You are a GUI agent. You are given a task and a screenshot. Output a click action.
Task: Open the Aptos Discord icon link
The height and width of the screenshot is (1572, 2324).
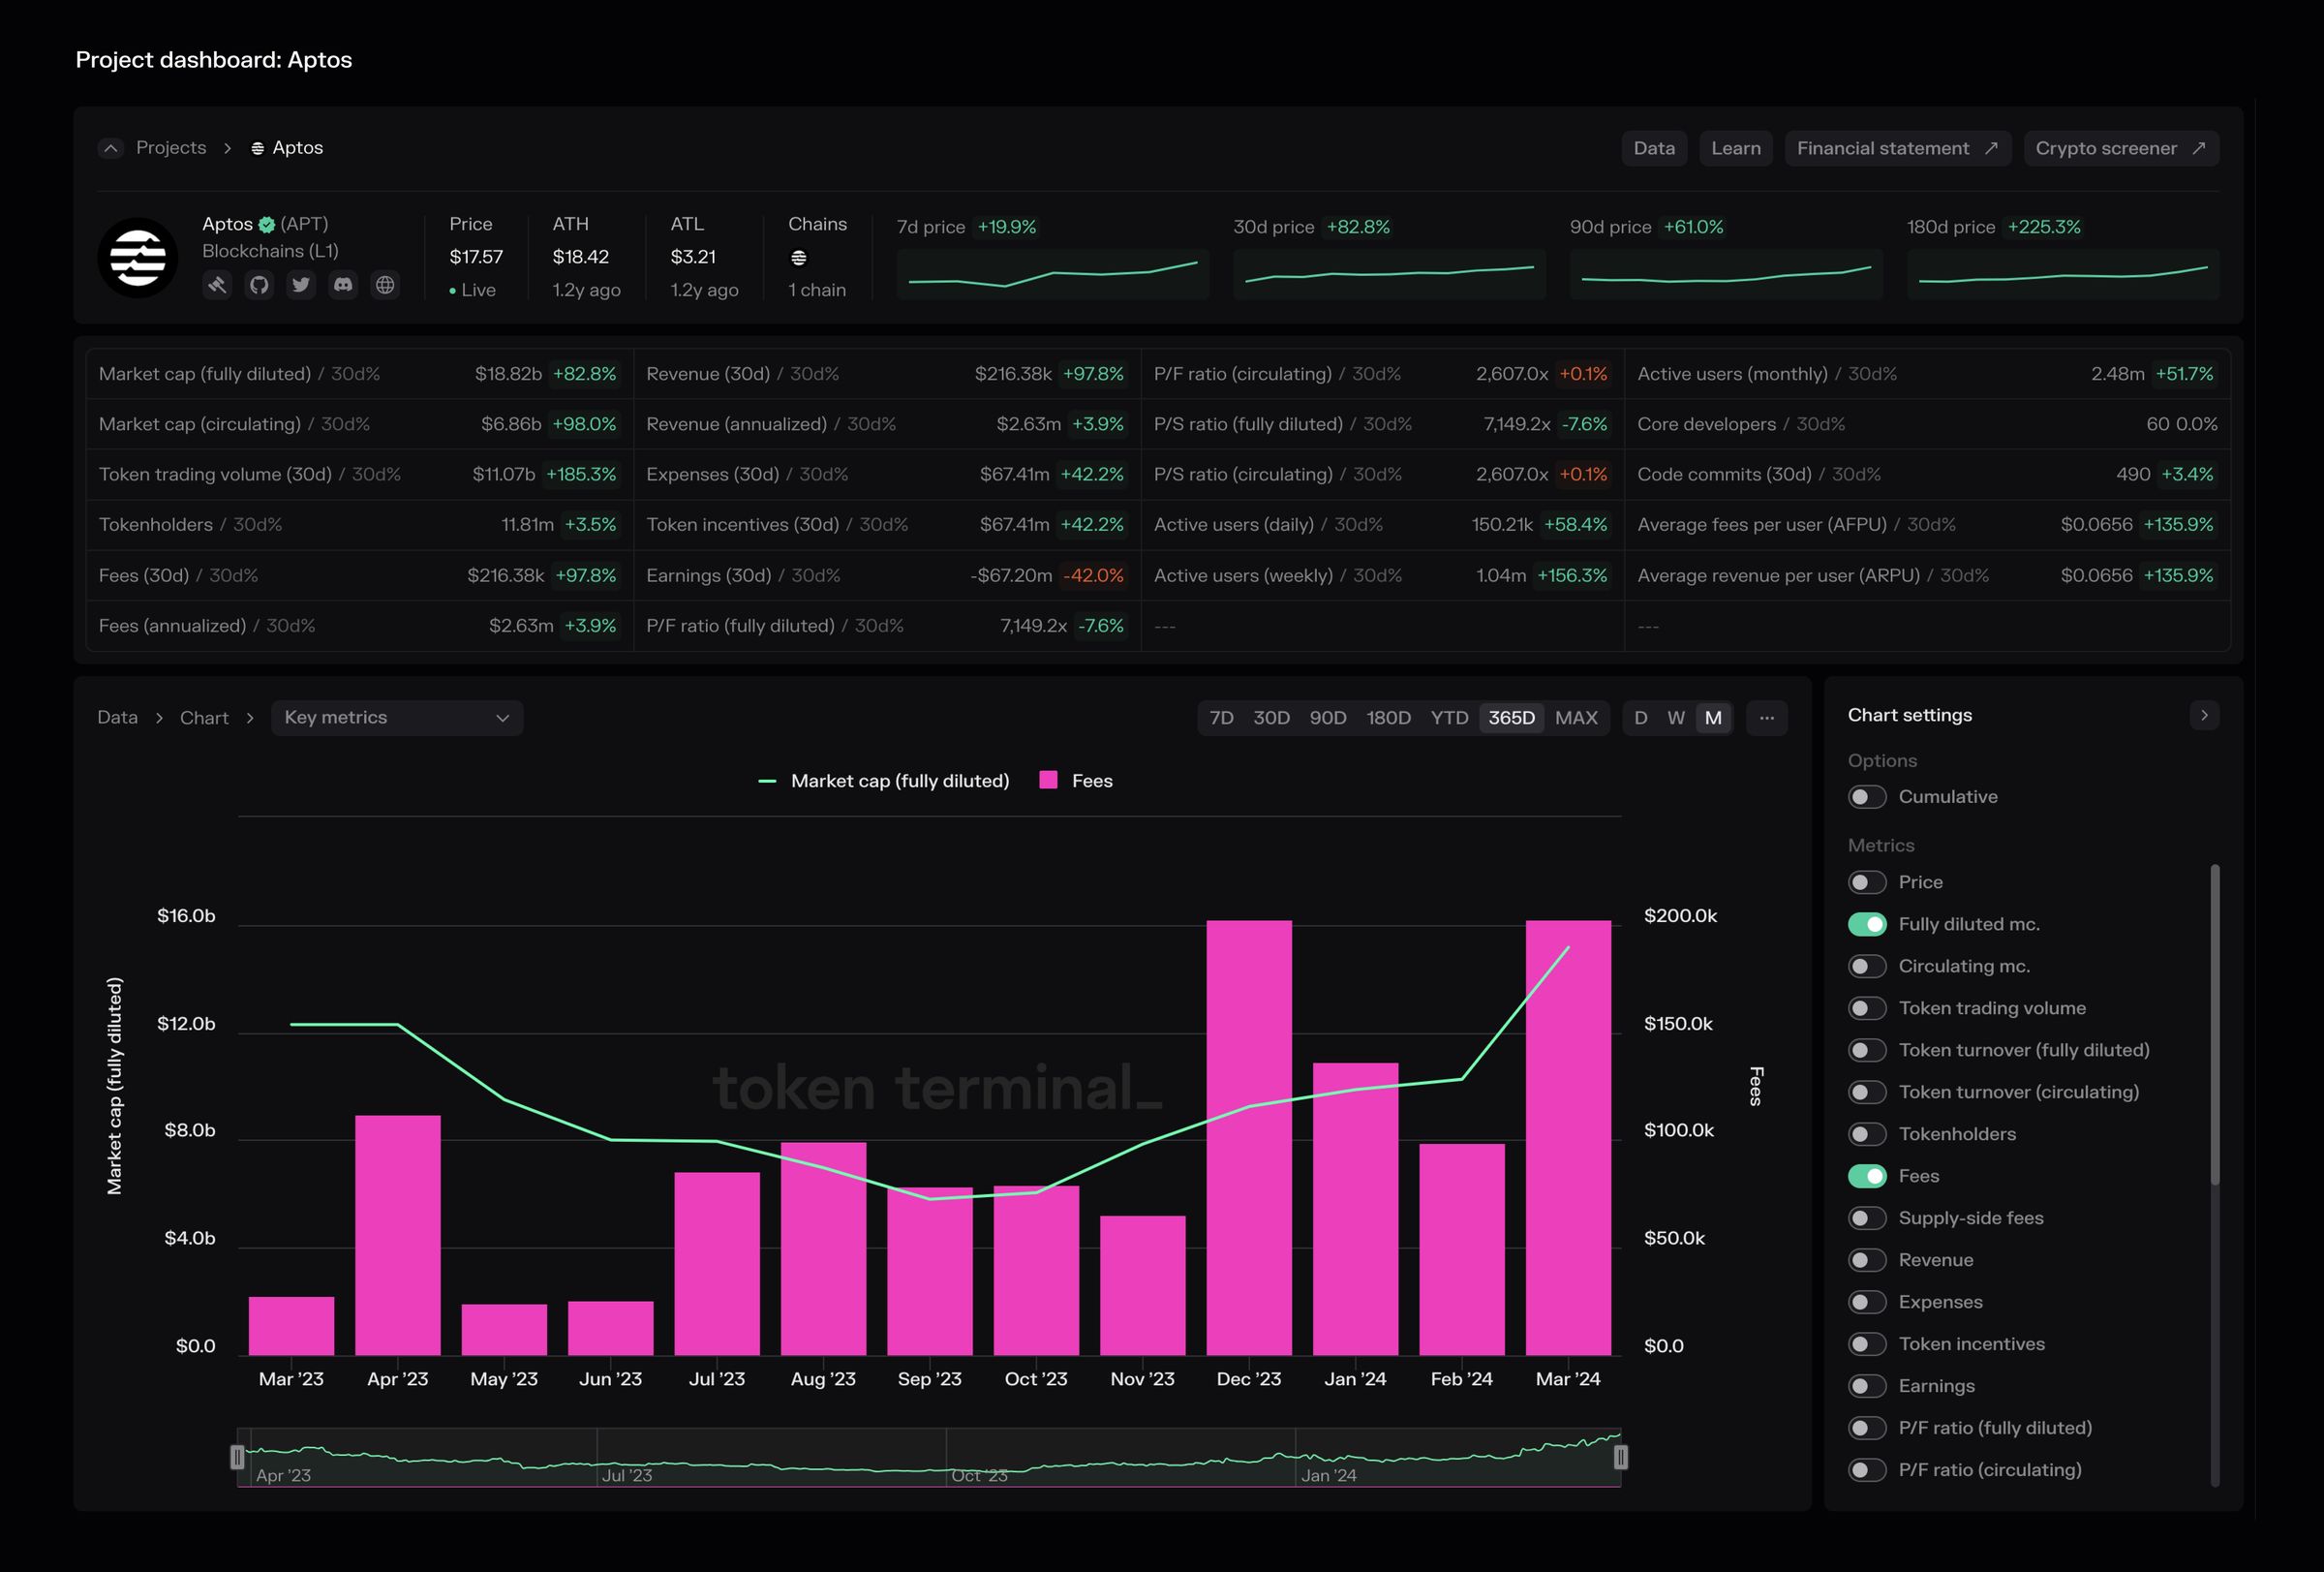click(343, 285)
